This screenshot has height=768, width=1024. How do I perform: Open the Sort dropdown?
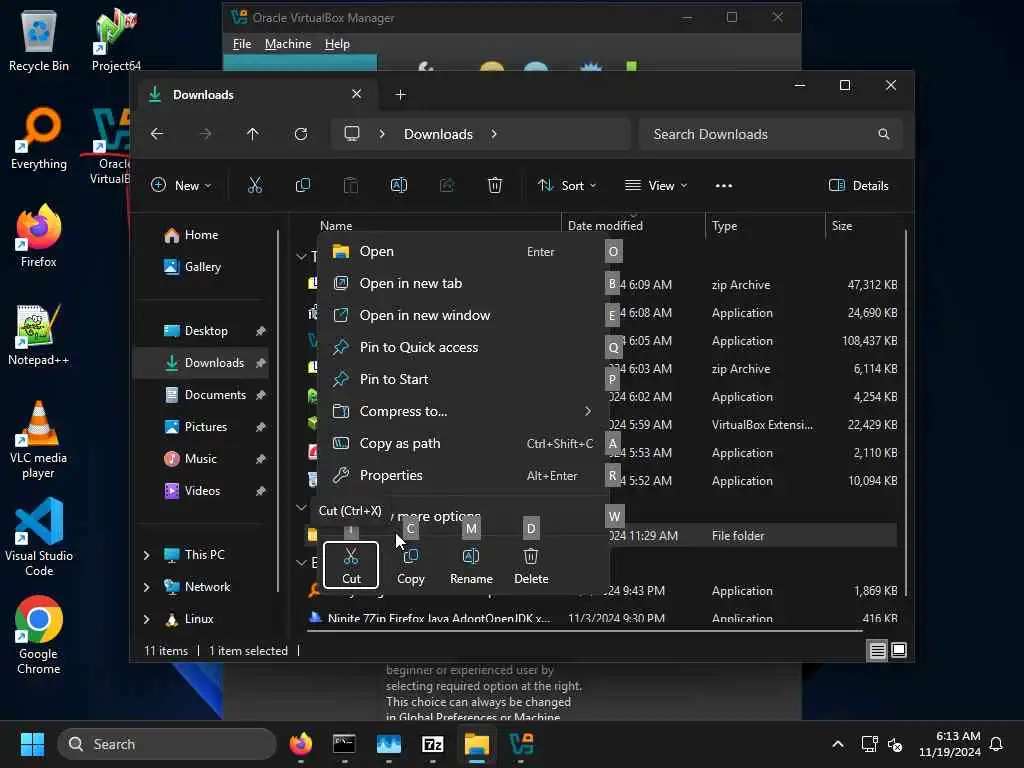(567, 185)
